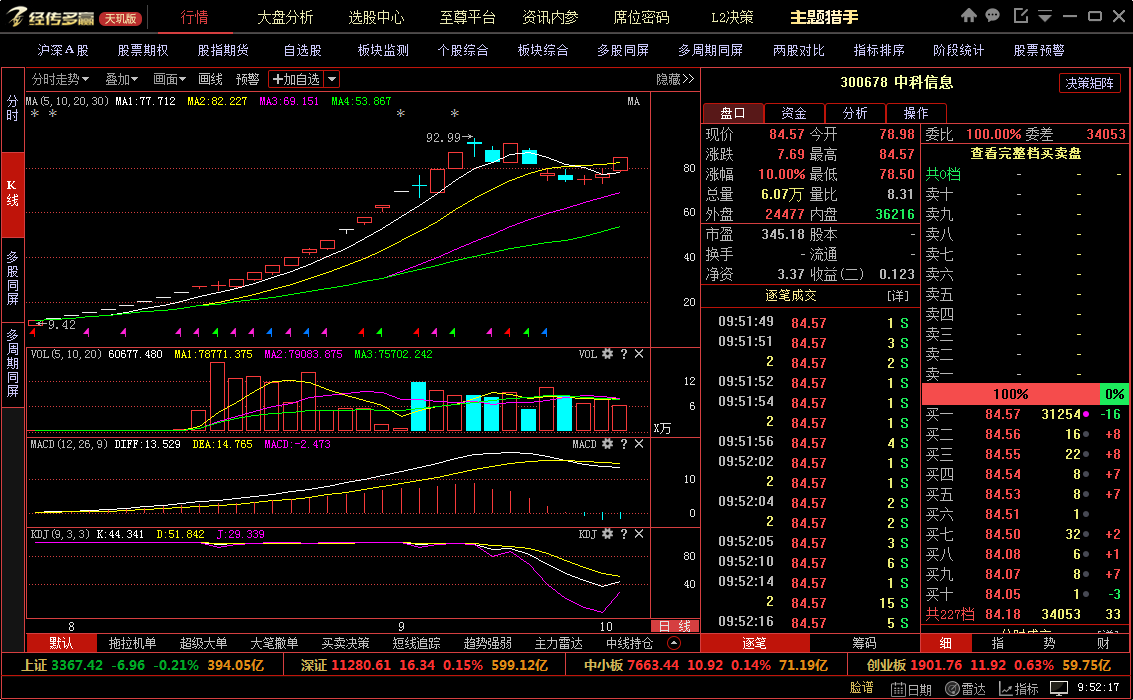This screenshot has width=1133, height=700.
Task: Open MACD panel settings gear icon
Action: (607, 444)
